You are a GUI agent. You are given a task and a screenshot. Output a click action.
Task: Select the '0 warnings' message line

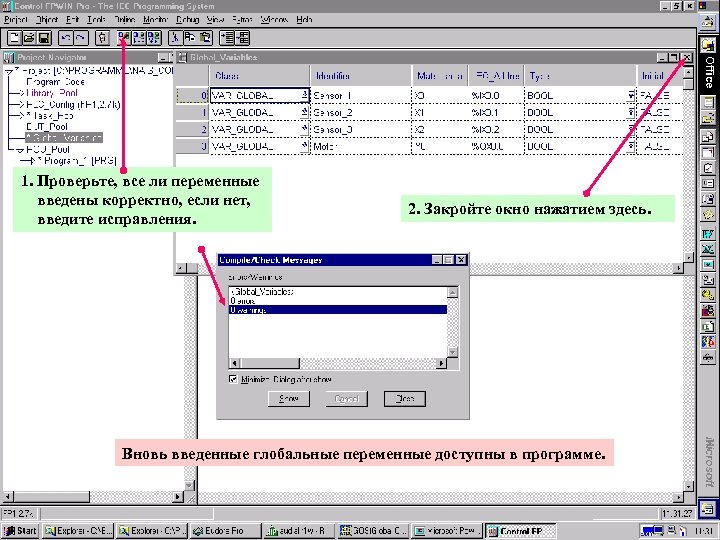coord(338,310)
